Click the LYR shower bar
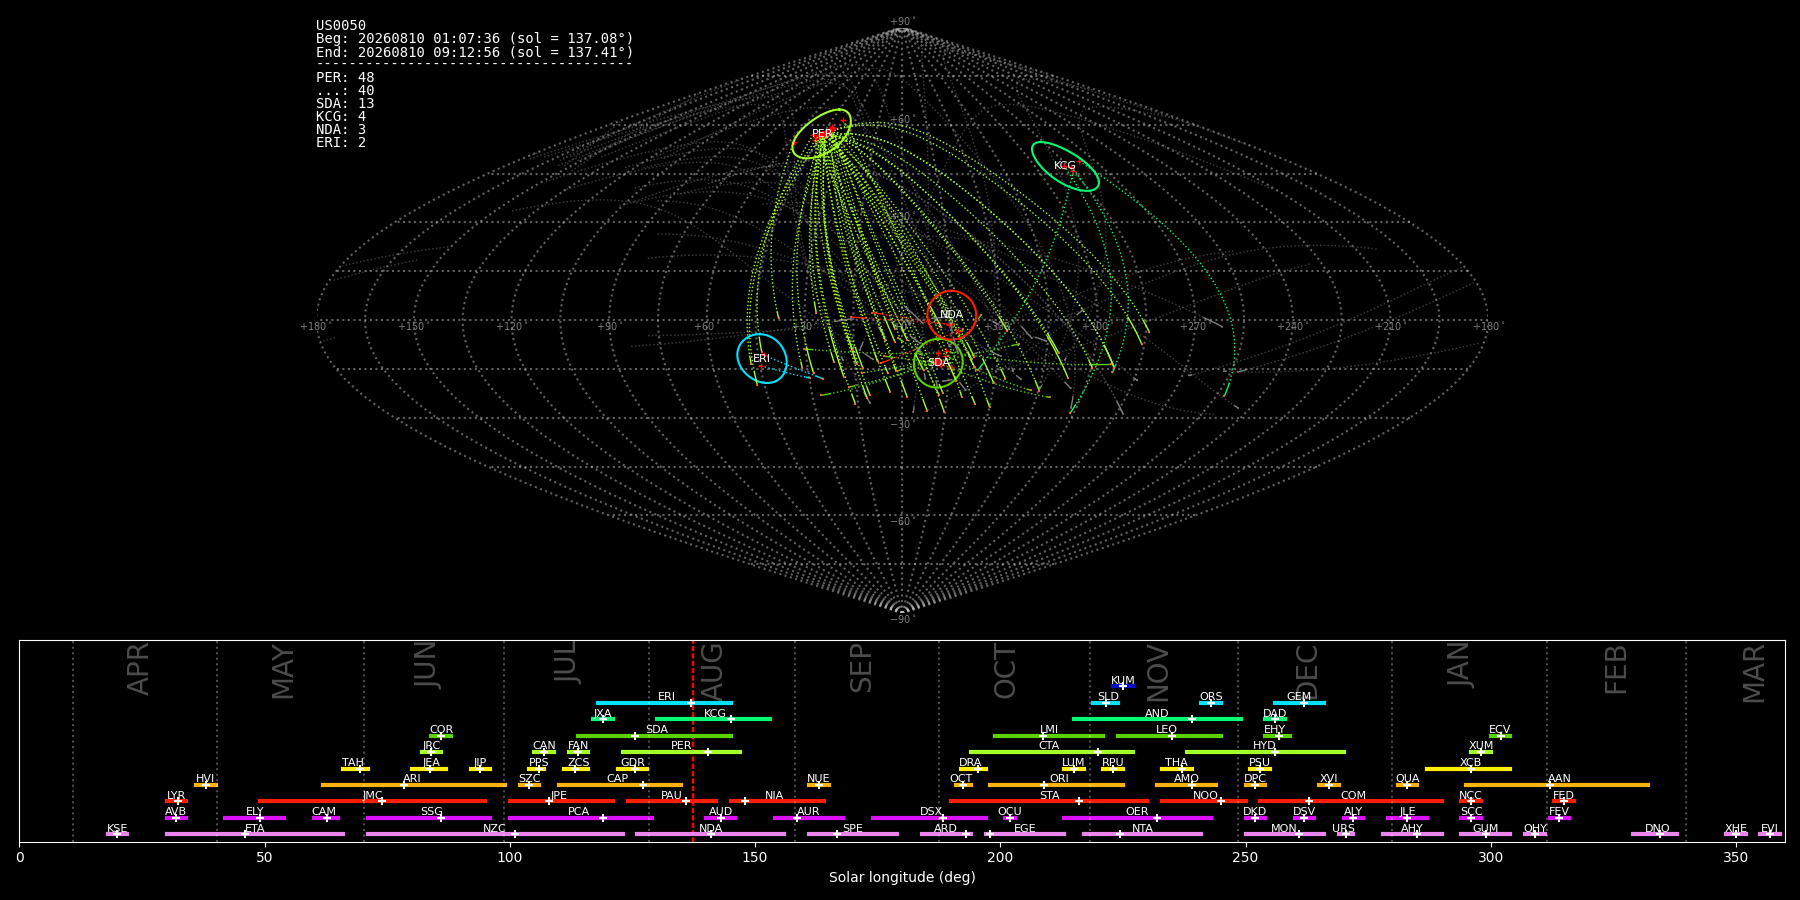This screenshot has width=1800, height=900. [x=176, y=801]
